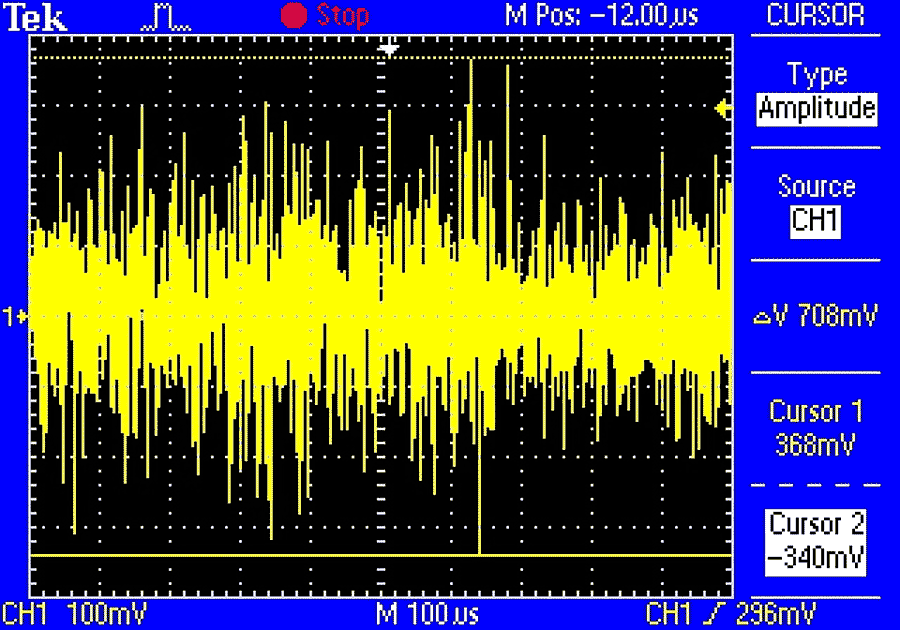The image size is (900, 630).
Task: Select the Cursor 1 368mV option
Action: [x=817, y=428]
